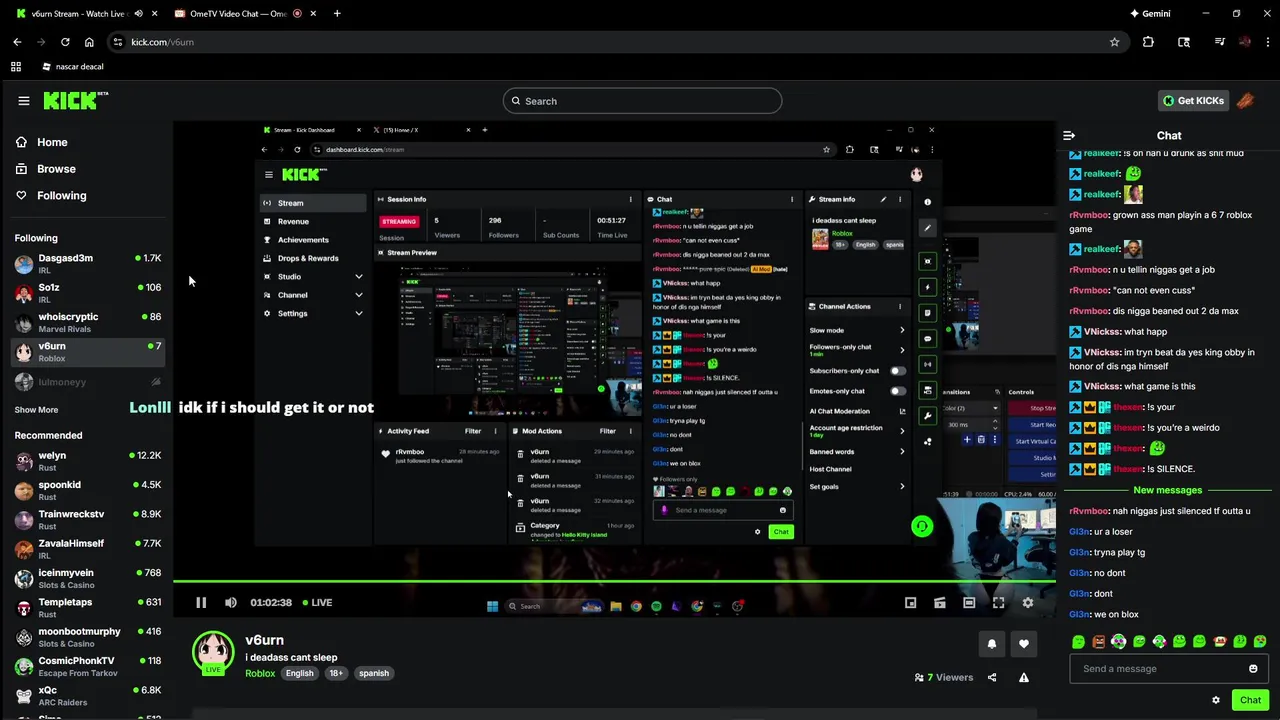Open the Roblox category link
1280x720 pixels.
(260, 674)
